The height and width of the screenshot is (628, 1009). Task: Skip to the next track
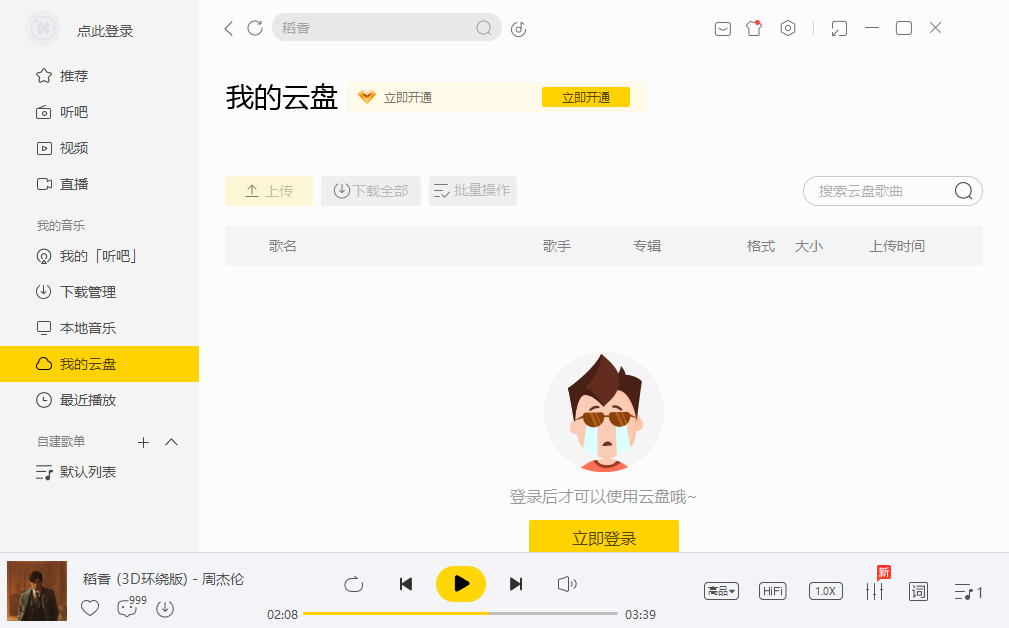(515, 584)
